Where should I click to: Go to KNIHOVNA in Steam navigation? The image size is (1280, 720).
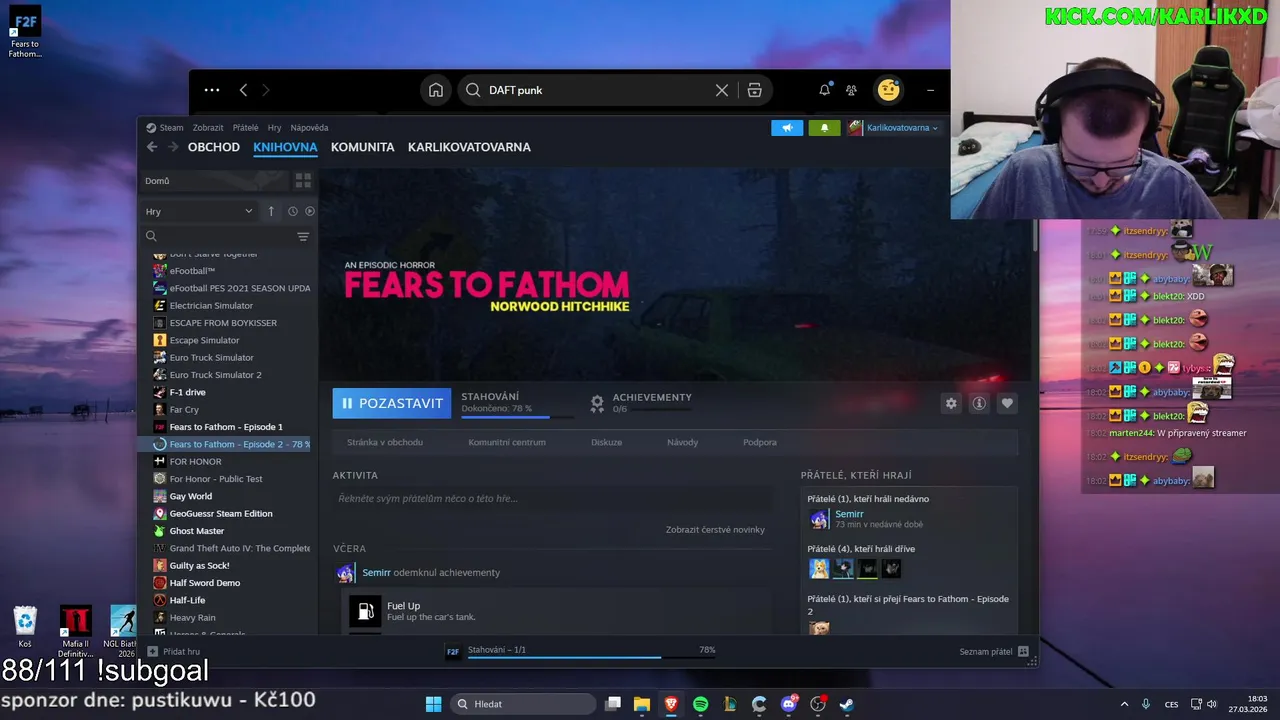pos(285,147)
